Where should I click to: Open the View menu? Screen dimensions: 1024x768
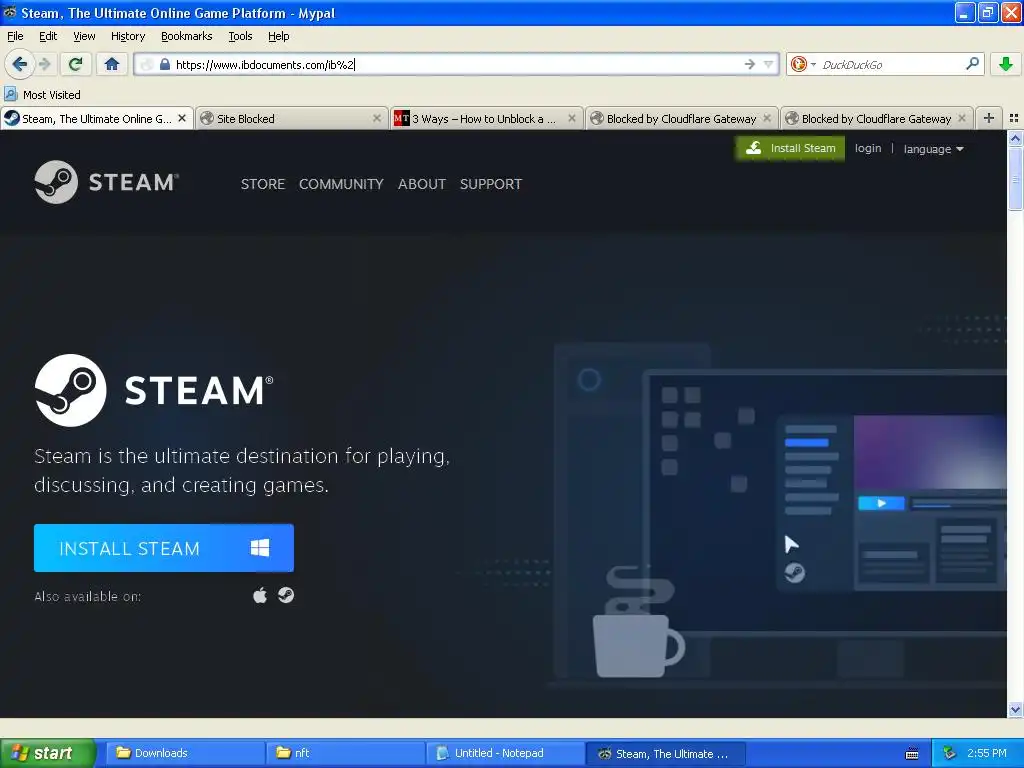point(84,36)
